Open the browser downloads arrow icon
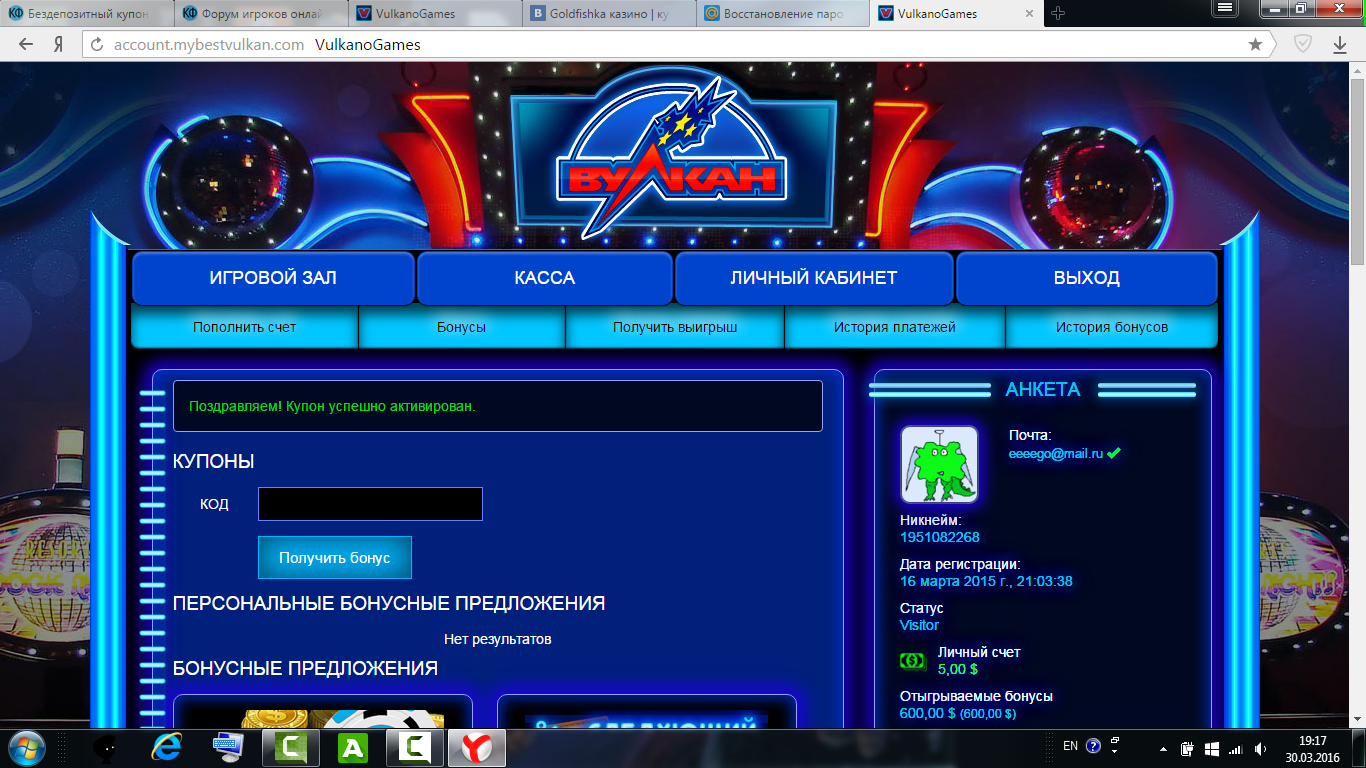Viewport: 1366px width, 768px height. click(x=1341, y=45)
